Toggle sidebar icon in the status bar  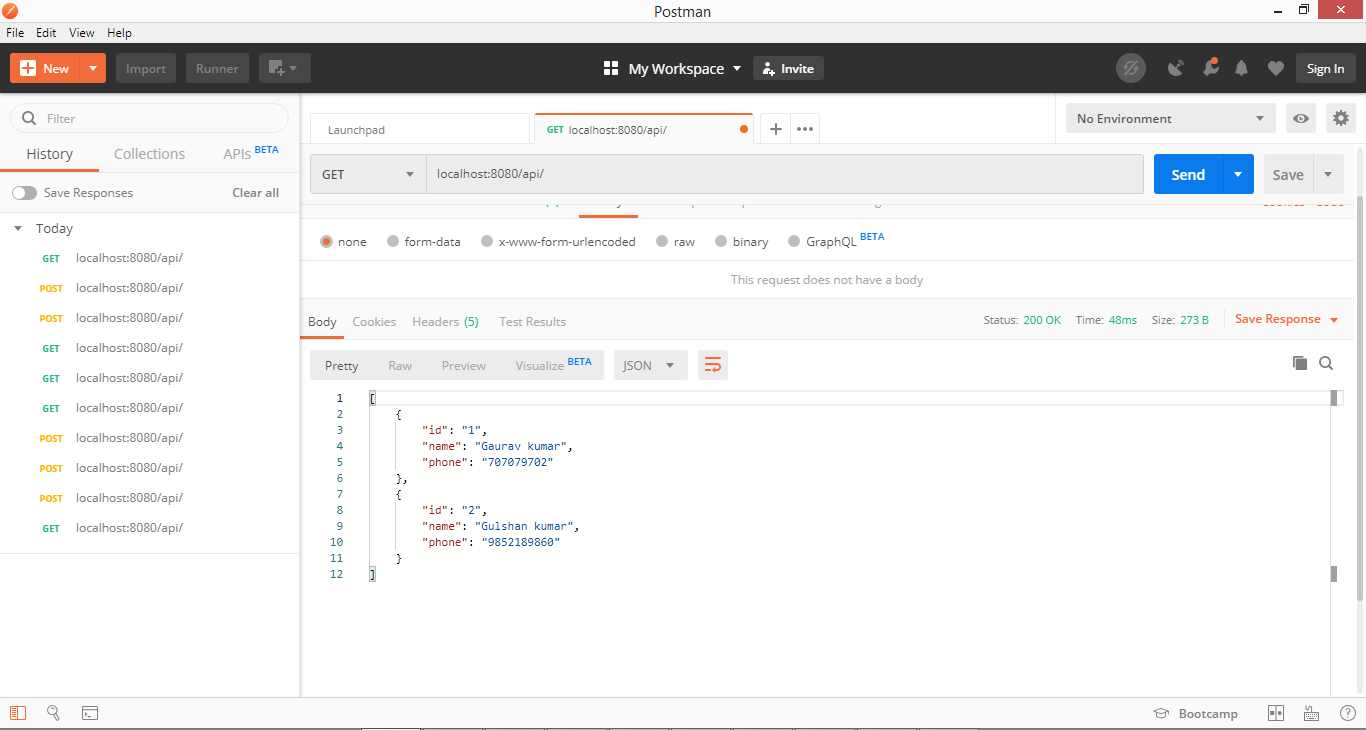click(18, 713)
